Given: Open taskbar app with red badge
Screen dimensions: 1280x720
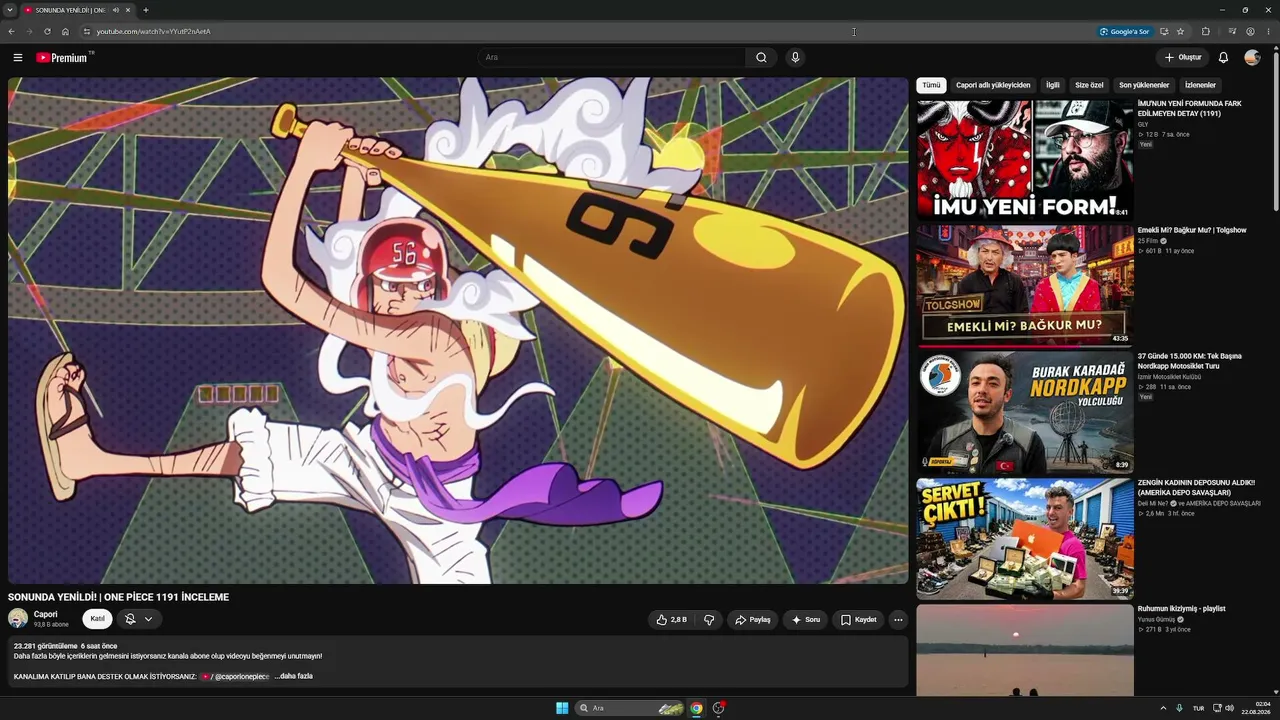Looking at the screenshot, I should point(718,708).
